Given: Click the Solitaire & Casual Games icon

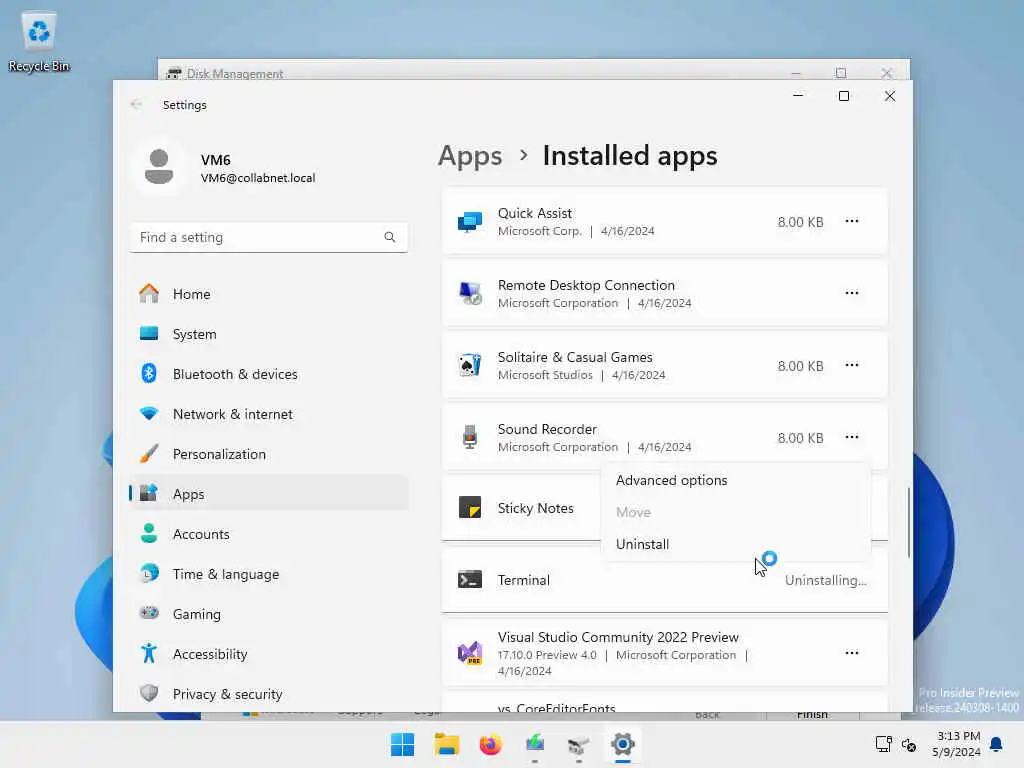Looking at the screenshot, I should (470, 365).
